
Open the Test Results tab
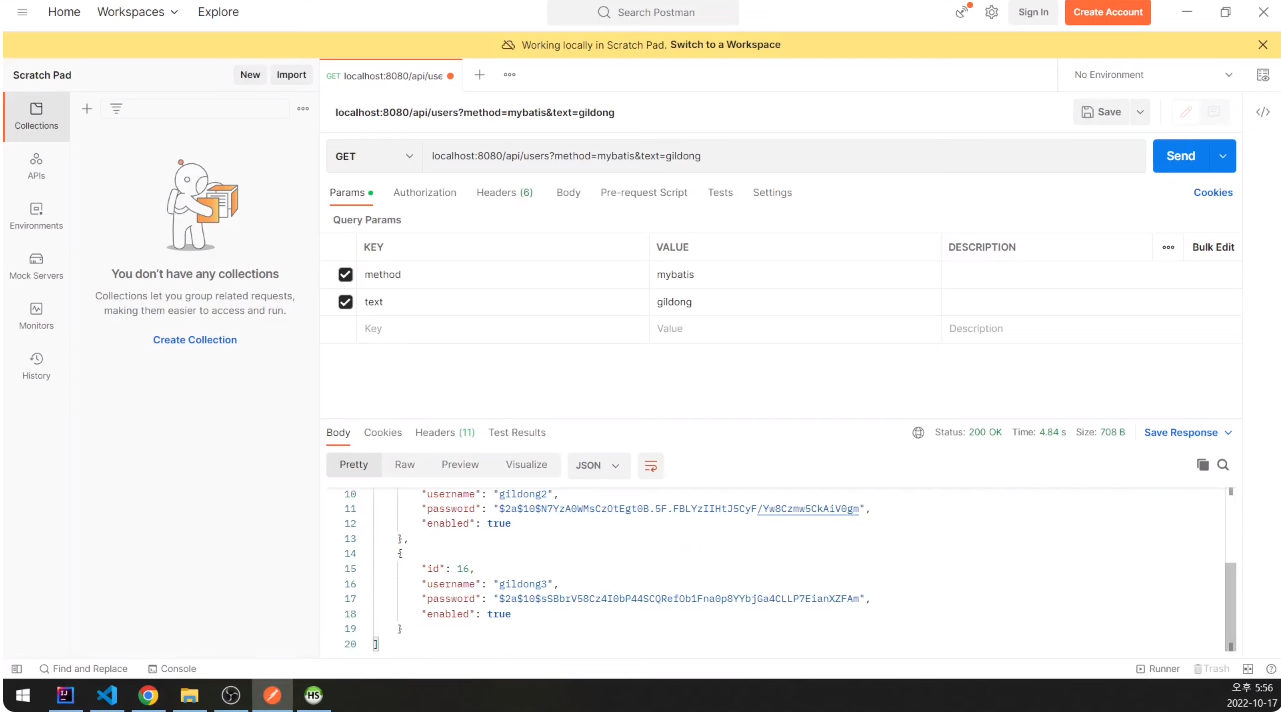click(x=517, y=433)
